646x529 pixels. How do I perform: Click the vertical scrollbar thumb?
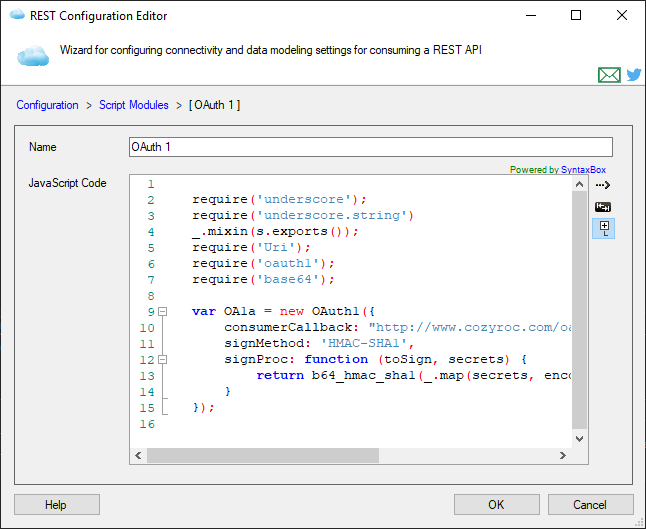pyautogui.click(x=579, y=310)
